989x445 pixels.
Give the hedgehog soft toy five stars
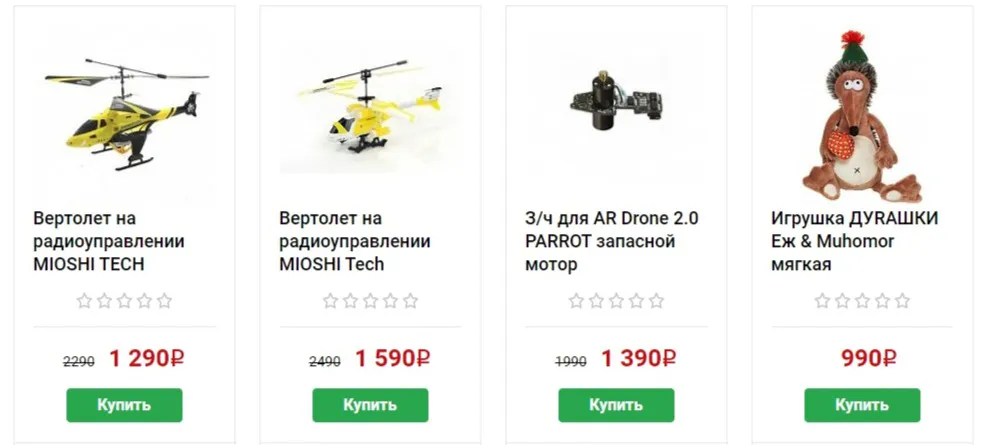(903, 301)
